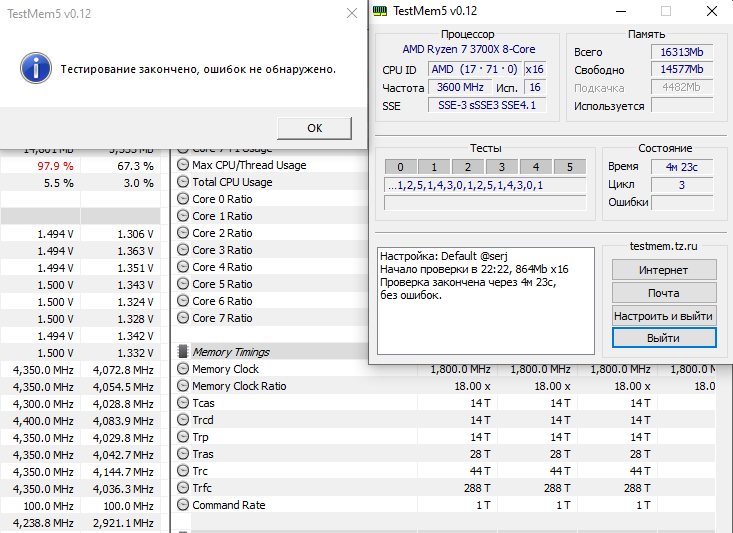Click the Core 0 Ratio sensor icon

coord(183,199)
